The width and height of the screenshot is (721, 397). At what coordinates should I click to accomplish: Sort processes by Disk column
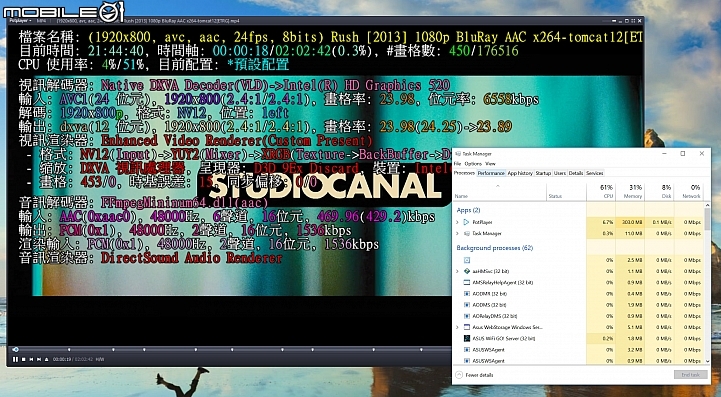click(x=659, y=192)
